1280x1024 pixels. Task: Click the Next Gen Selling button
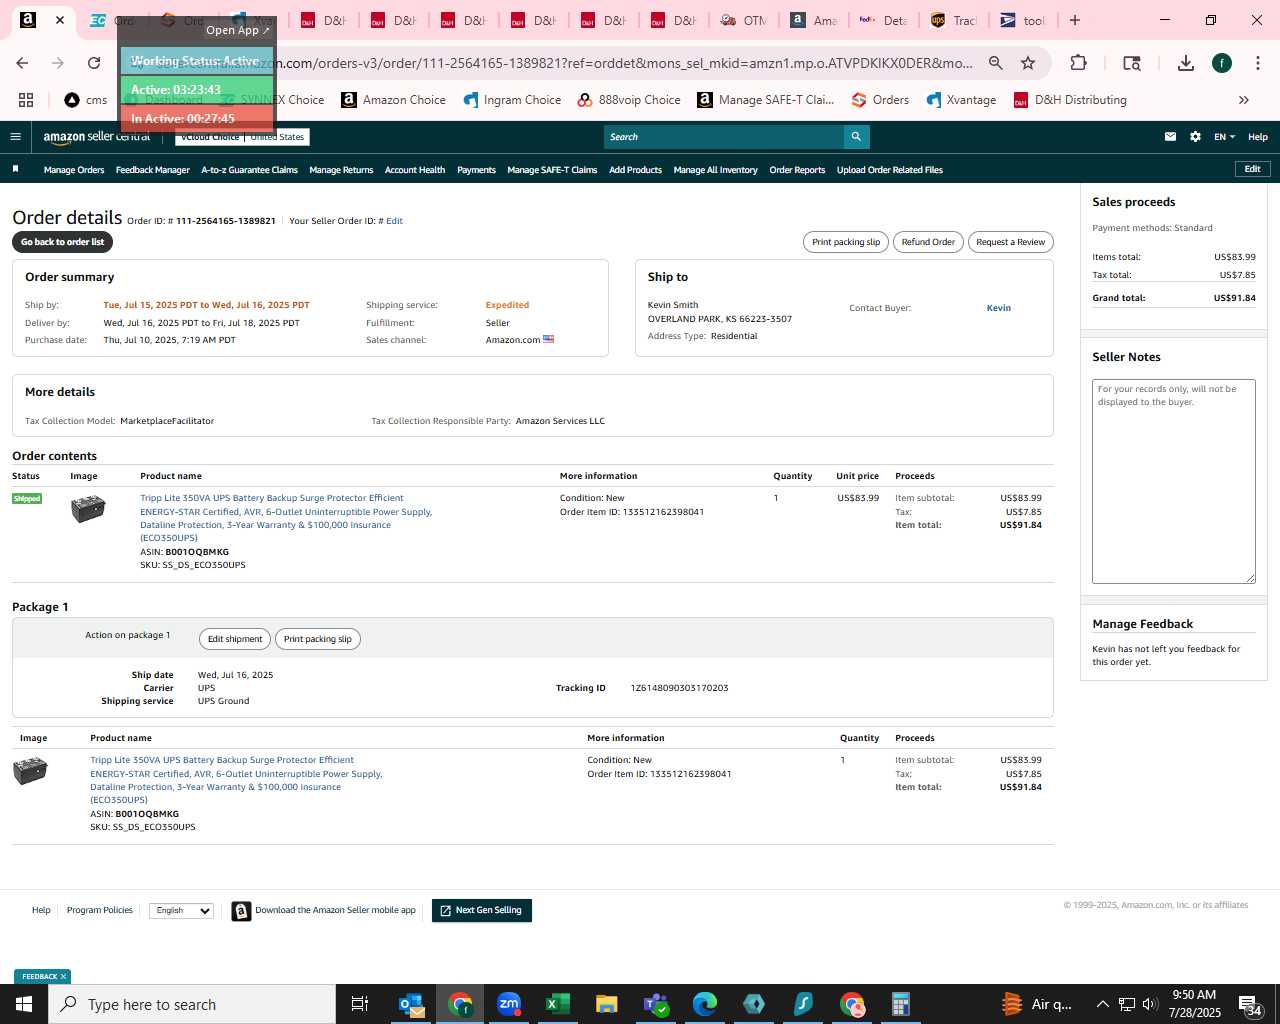pos(481,910)
